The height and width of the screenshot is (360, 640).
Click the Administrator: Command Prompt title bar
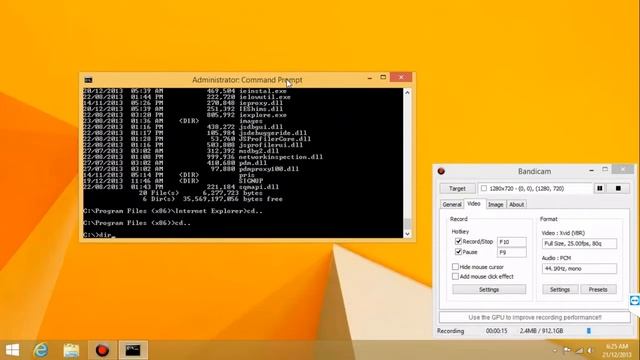click(x=247, y=80)
